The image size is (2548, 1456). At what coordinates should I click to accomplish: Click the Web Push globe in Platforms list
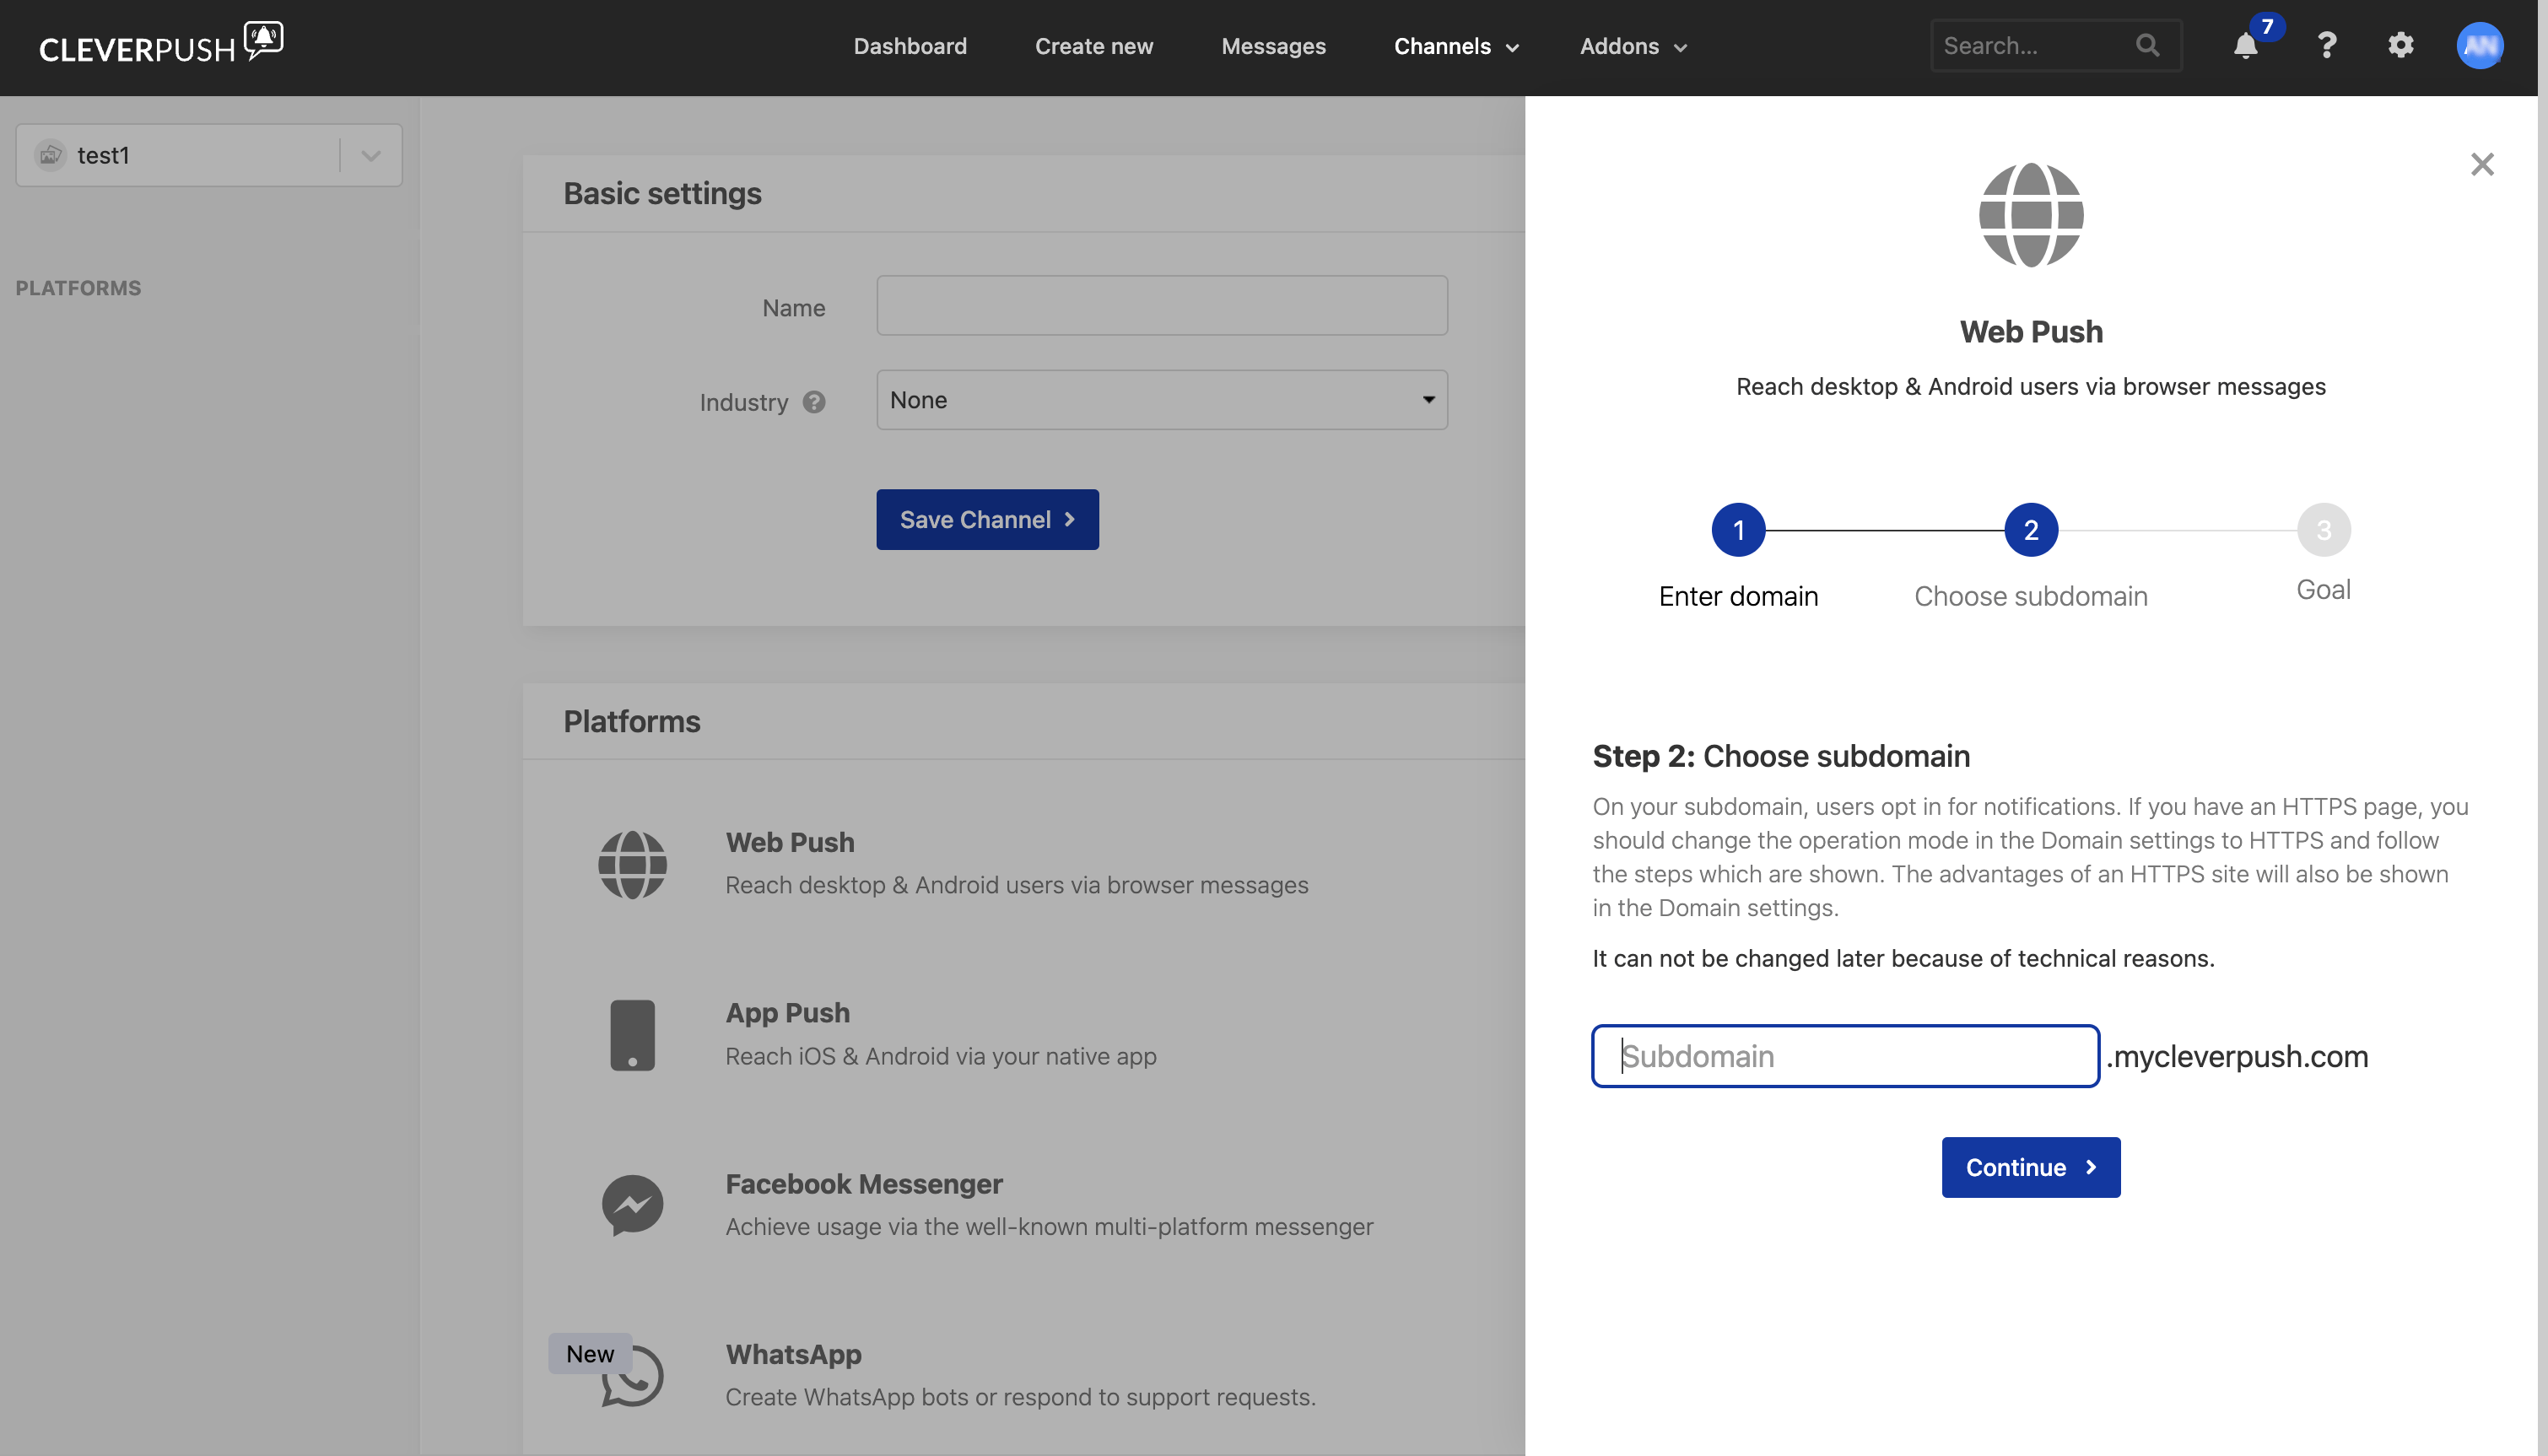pyautogui.click(x=632, y=864)
